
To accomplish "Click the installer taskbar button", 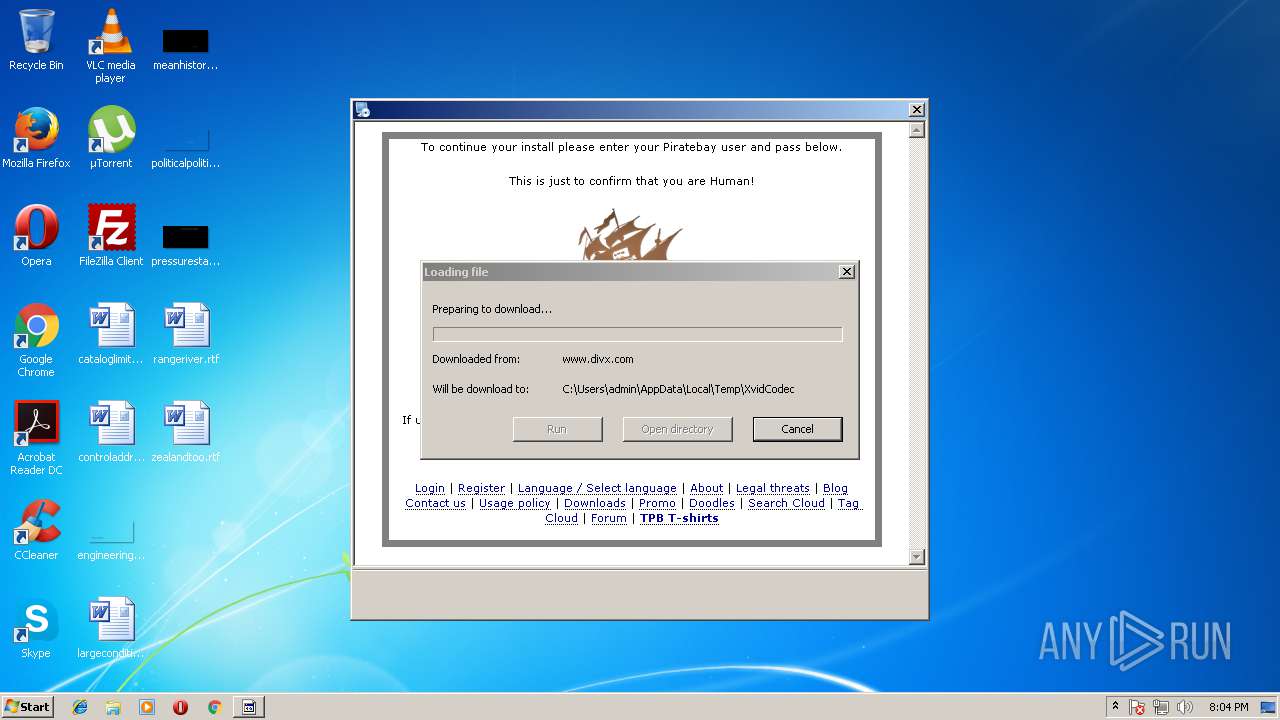I will [x=249, y=707].
